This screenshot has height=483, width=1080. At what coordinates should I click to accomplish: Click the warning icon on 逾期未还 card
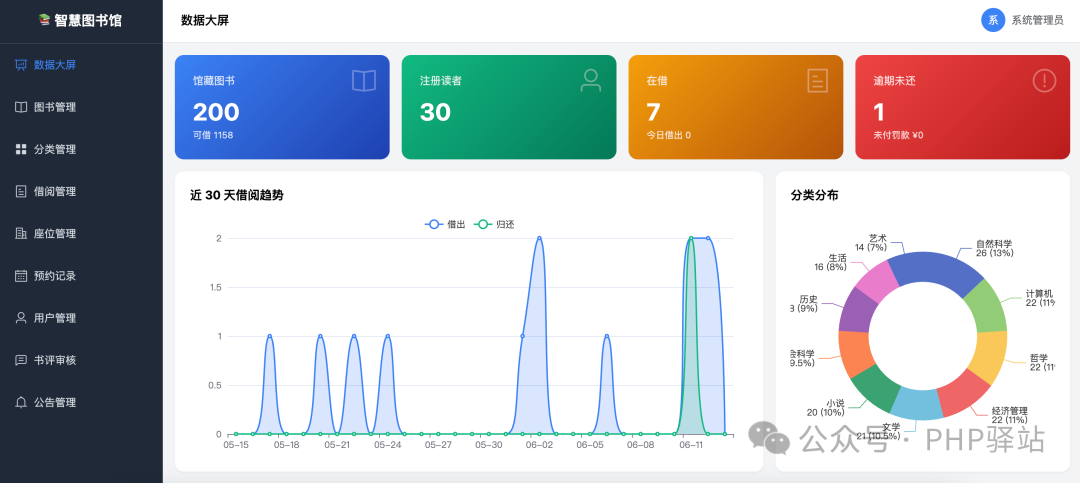point(1044,81)
